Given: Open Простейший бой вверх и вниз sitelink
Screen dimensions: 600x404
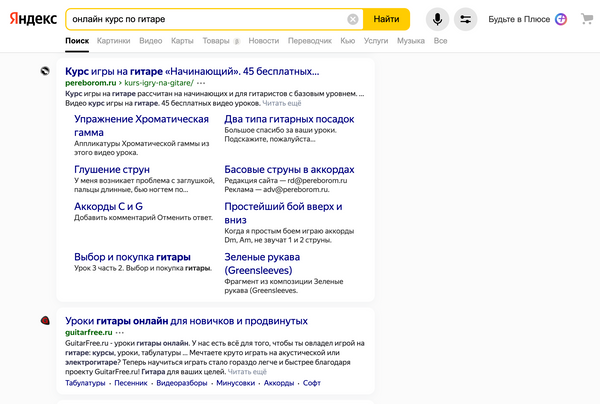Looking at the screenshot, I should tap(283, 213).
